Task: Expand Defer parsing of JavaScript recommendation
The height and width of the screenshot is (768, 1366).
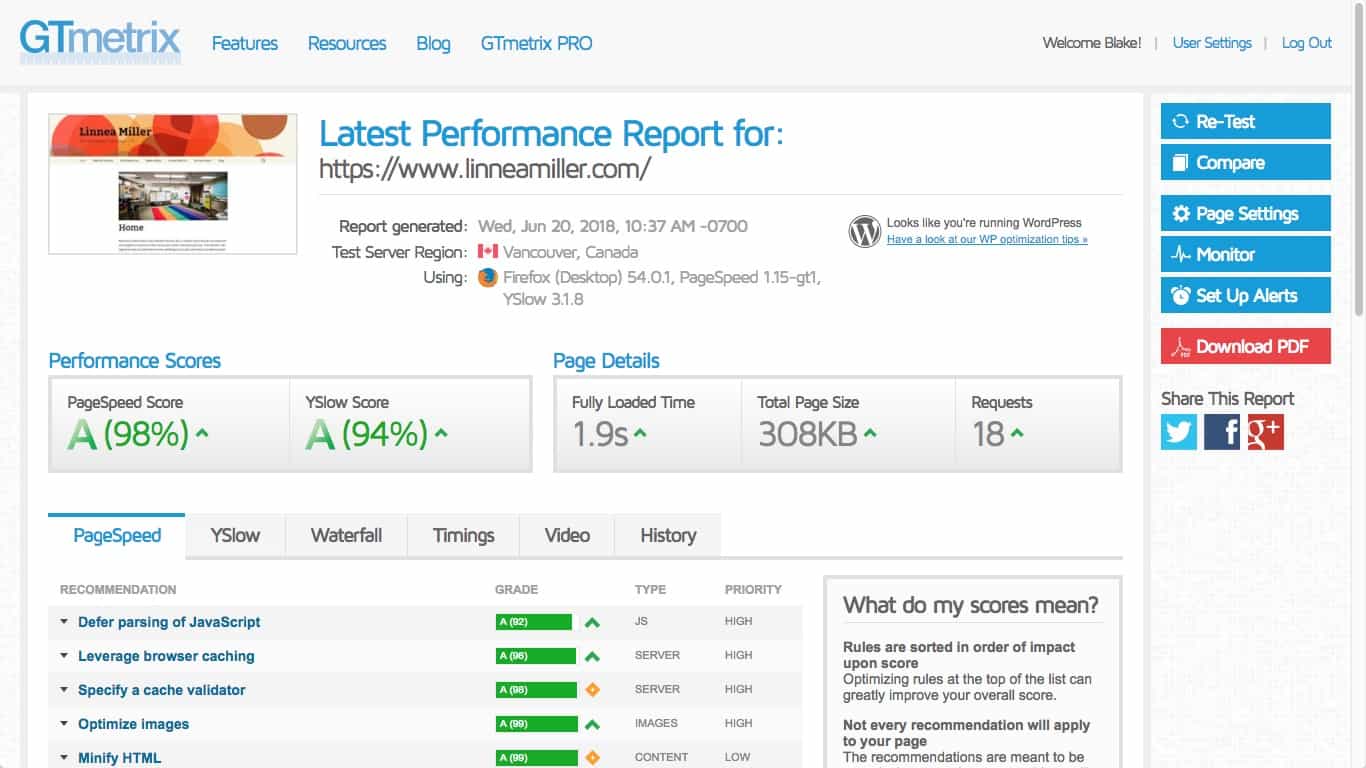Action: (x=65, y=622)
